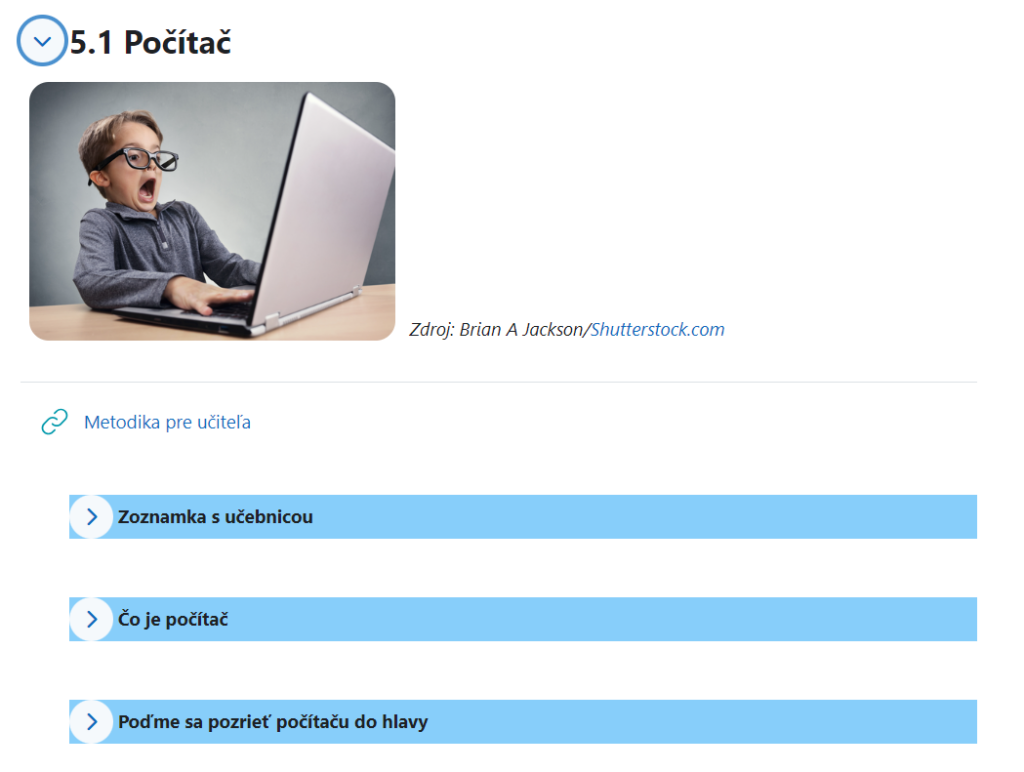Click the word Počítač in the main heading

click(178, 42)
